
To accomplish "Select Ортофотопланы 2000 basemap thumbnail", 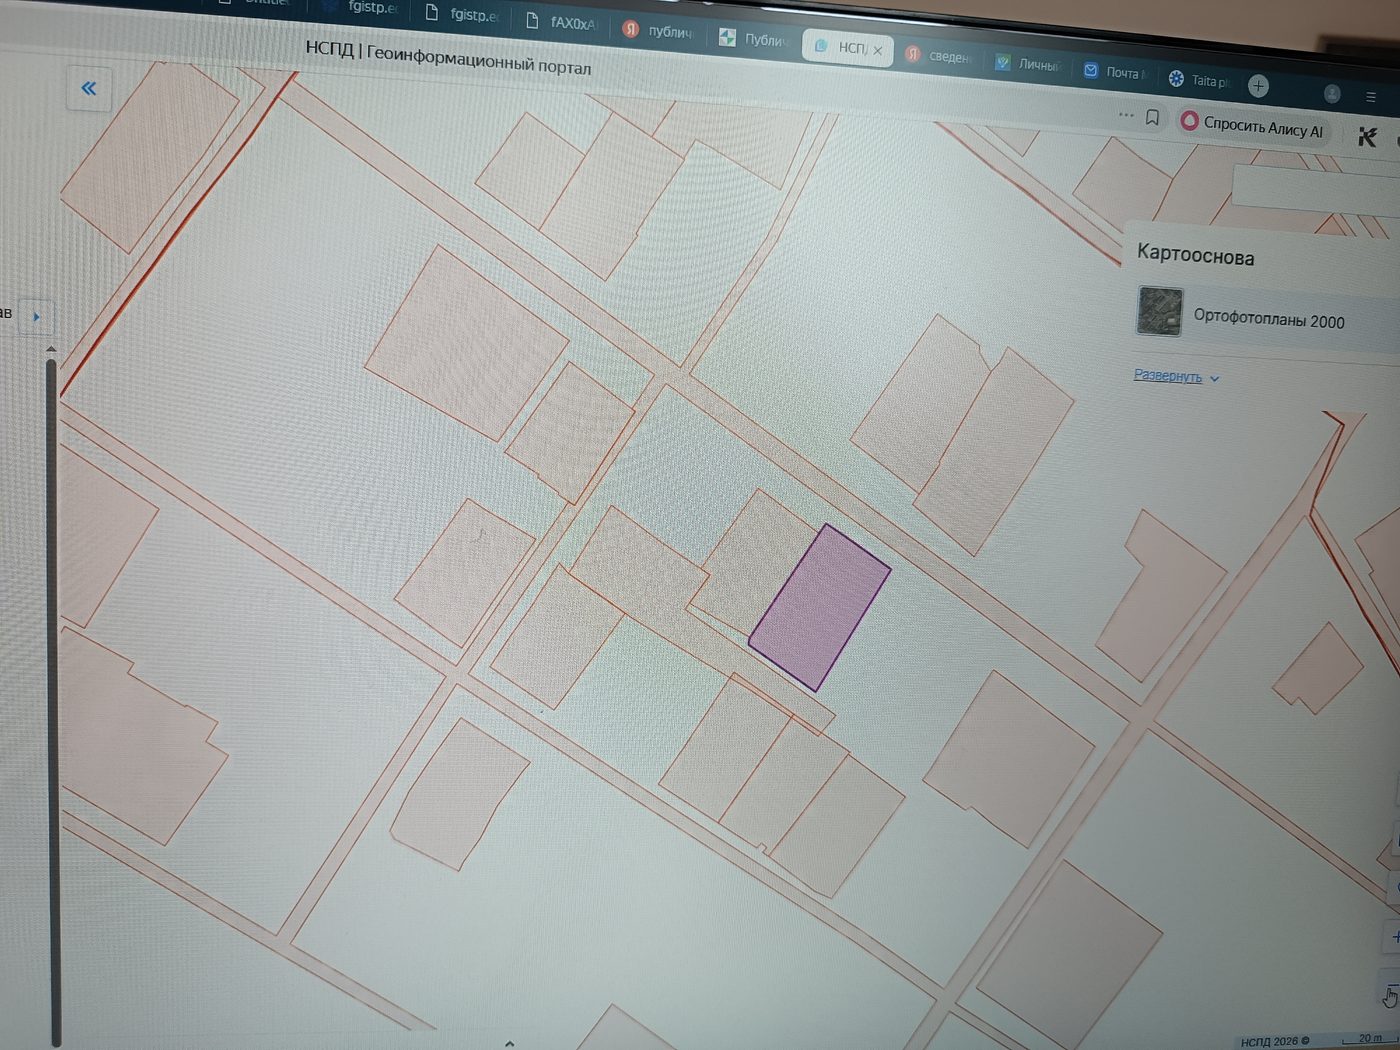I will 1159,311.
